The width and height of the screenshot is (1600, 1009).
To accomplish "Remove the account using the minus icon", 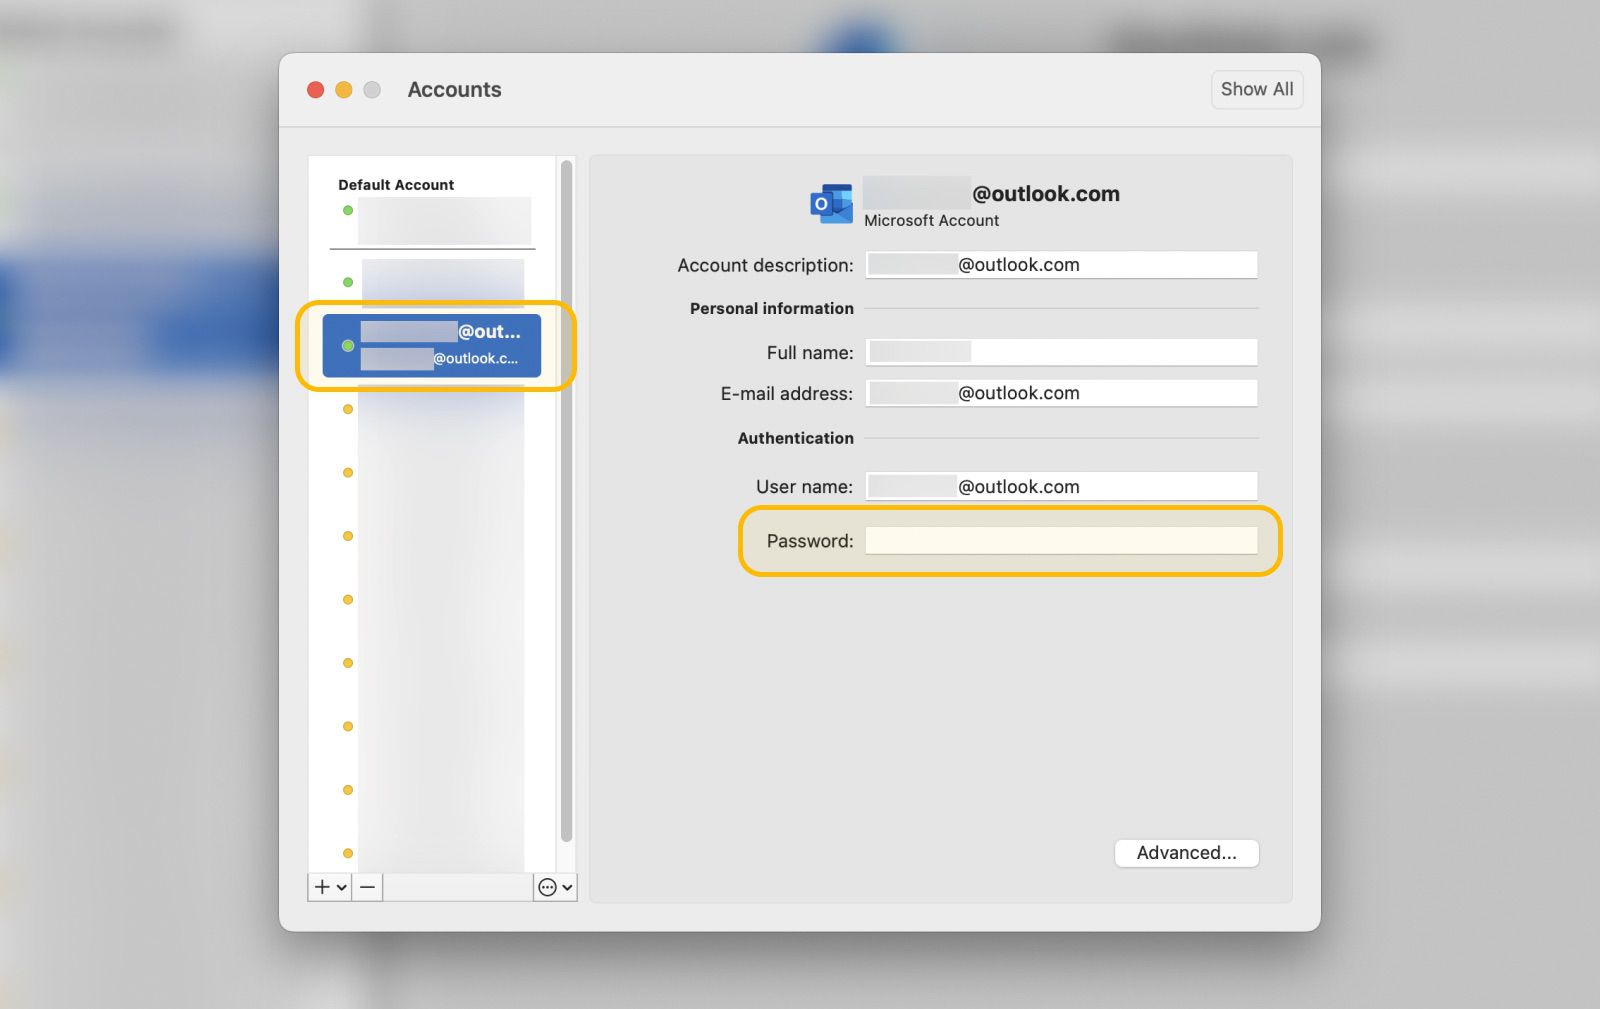I will click(x=366, y=887).
